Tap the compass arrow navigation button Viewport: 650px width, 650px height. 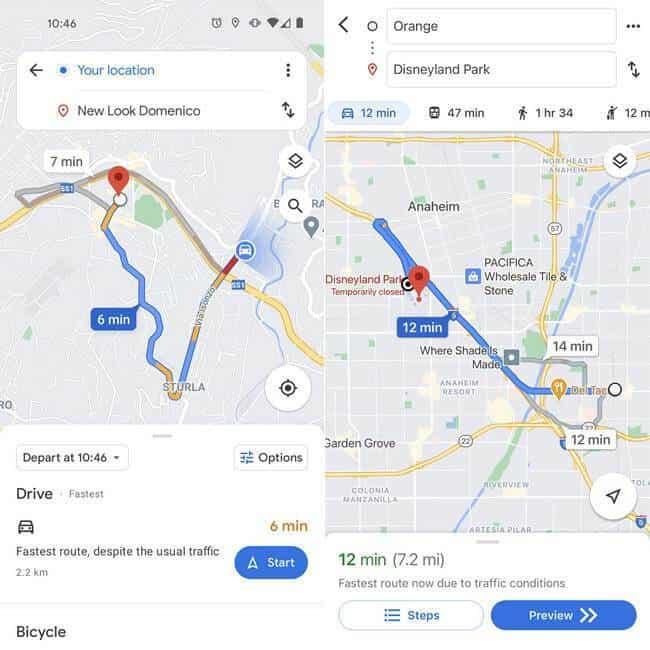pyautogui.click(x=613, y=496)
